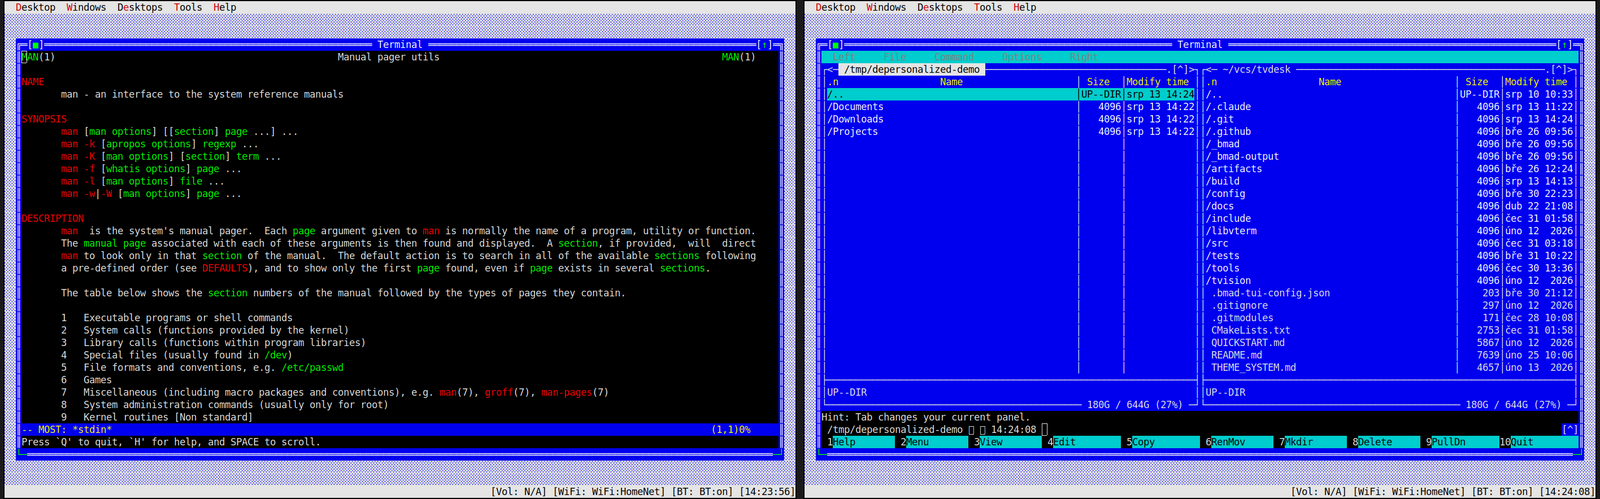Open history list [^] of ~/vcs/tvdesk panel
1600x499 pixels.
point(1558,70)
